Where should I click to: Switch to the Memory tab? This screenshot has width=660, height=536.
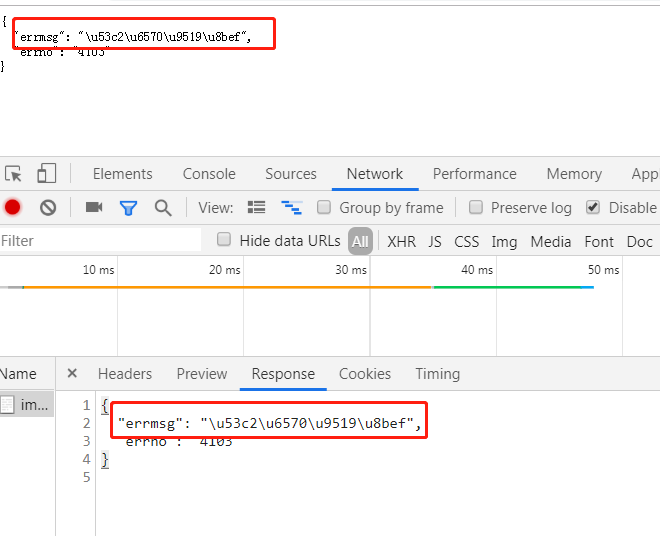pos(574,174)
